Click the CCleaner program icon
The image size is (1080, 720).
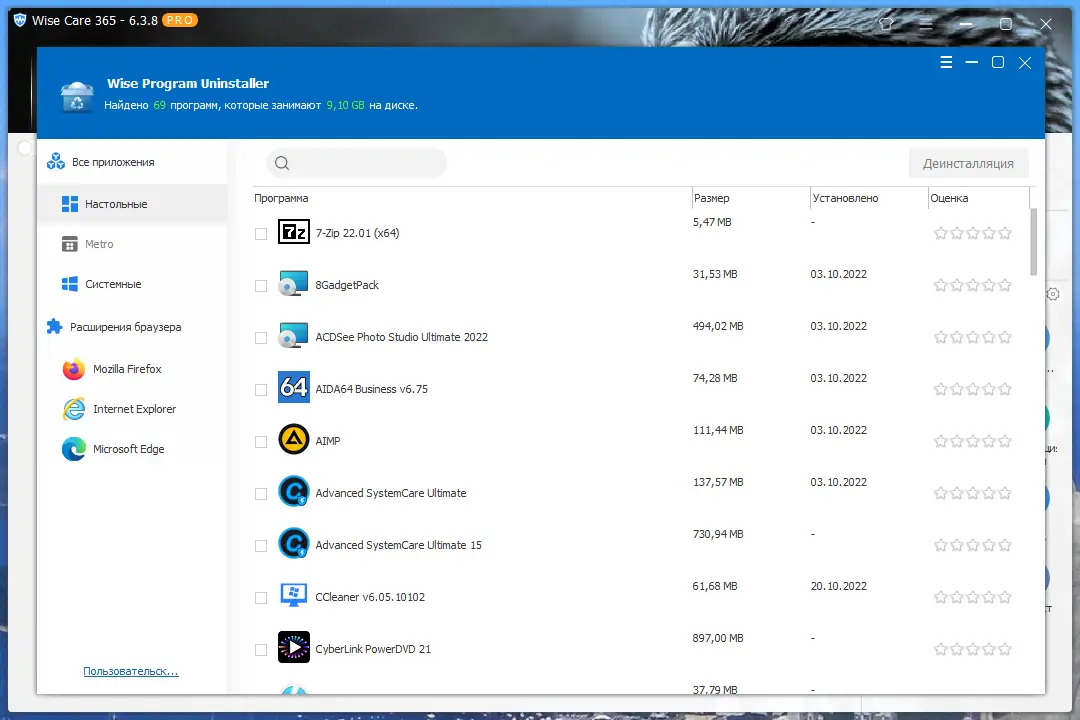pyautogui.click(x=293, y=595)
